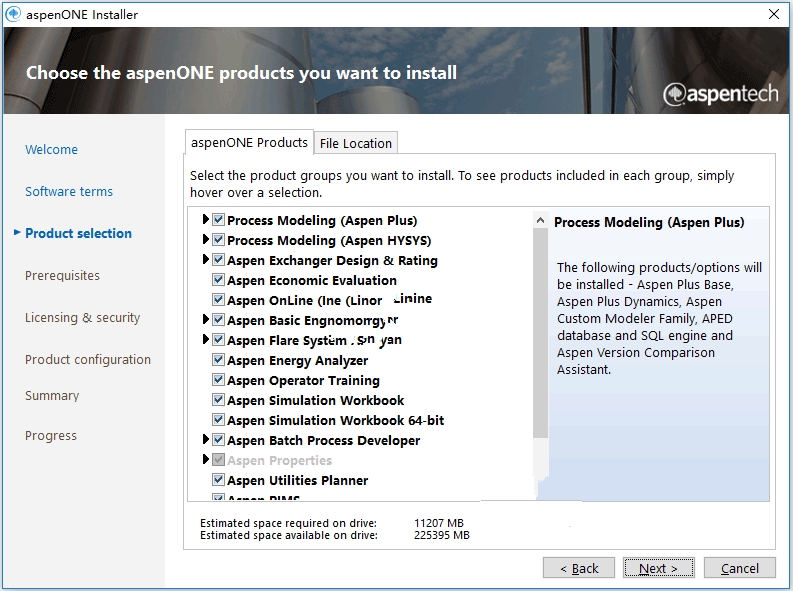This screenshot has width=793, height=591.
Task: Uncheck Process Modeling (Aspen HYSYS) checkbox
Action: tap(218, 240)
